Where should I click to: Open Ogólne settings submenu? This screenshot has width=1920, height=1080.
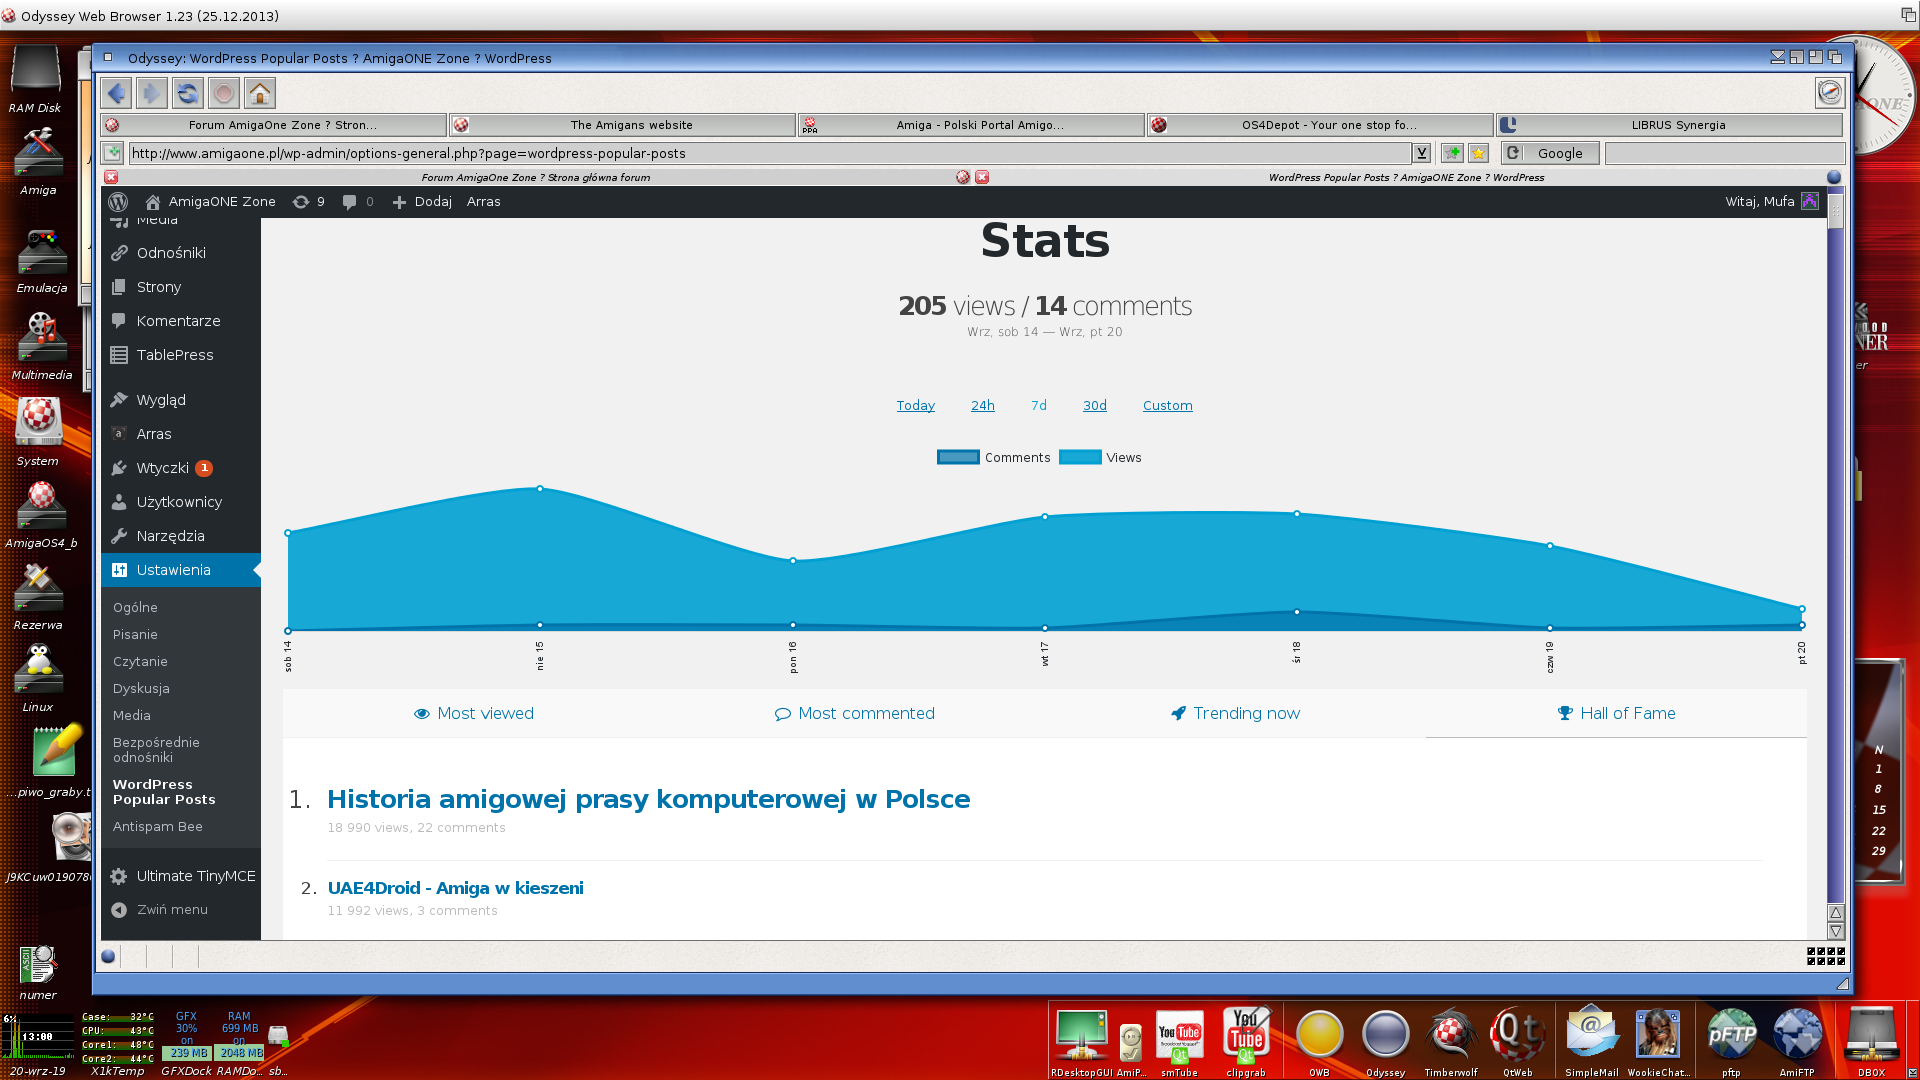135,608
